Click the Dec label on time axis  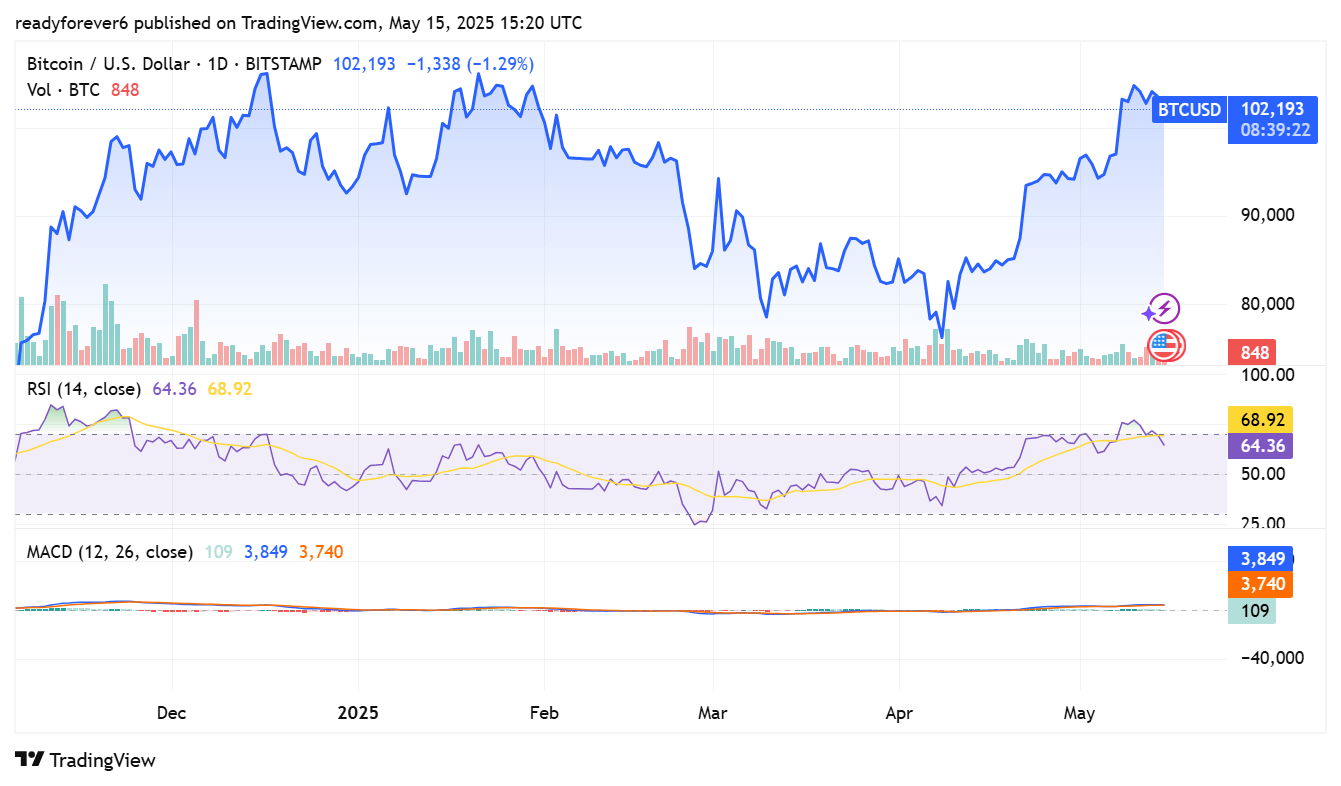point(172,713)
